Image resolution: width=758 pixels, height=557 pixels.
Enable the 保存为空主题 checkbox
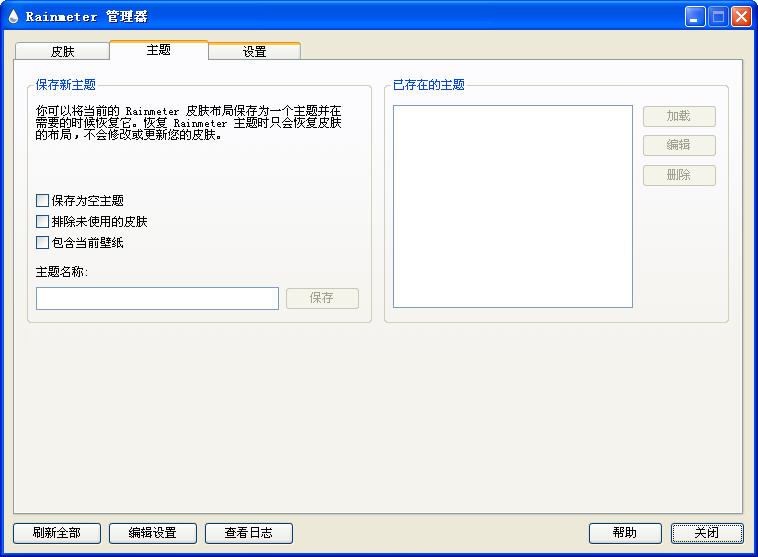tap(42, 201)
